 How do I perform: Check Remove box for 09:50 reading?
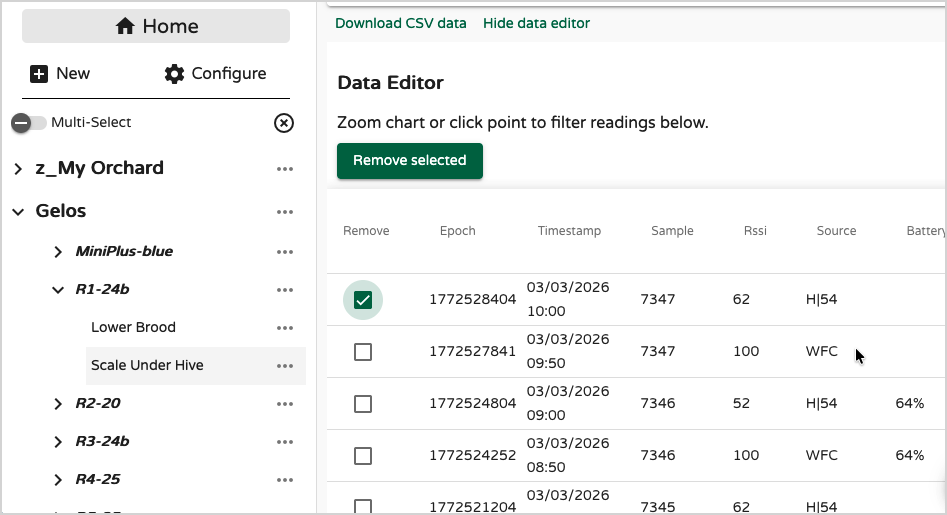[x=363, y=352]
